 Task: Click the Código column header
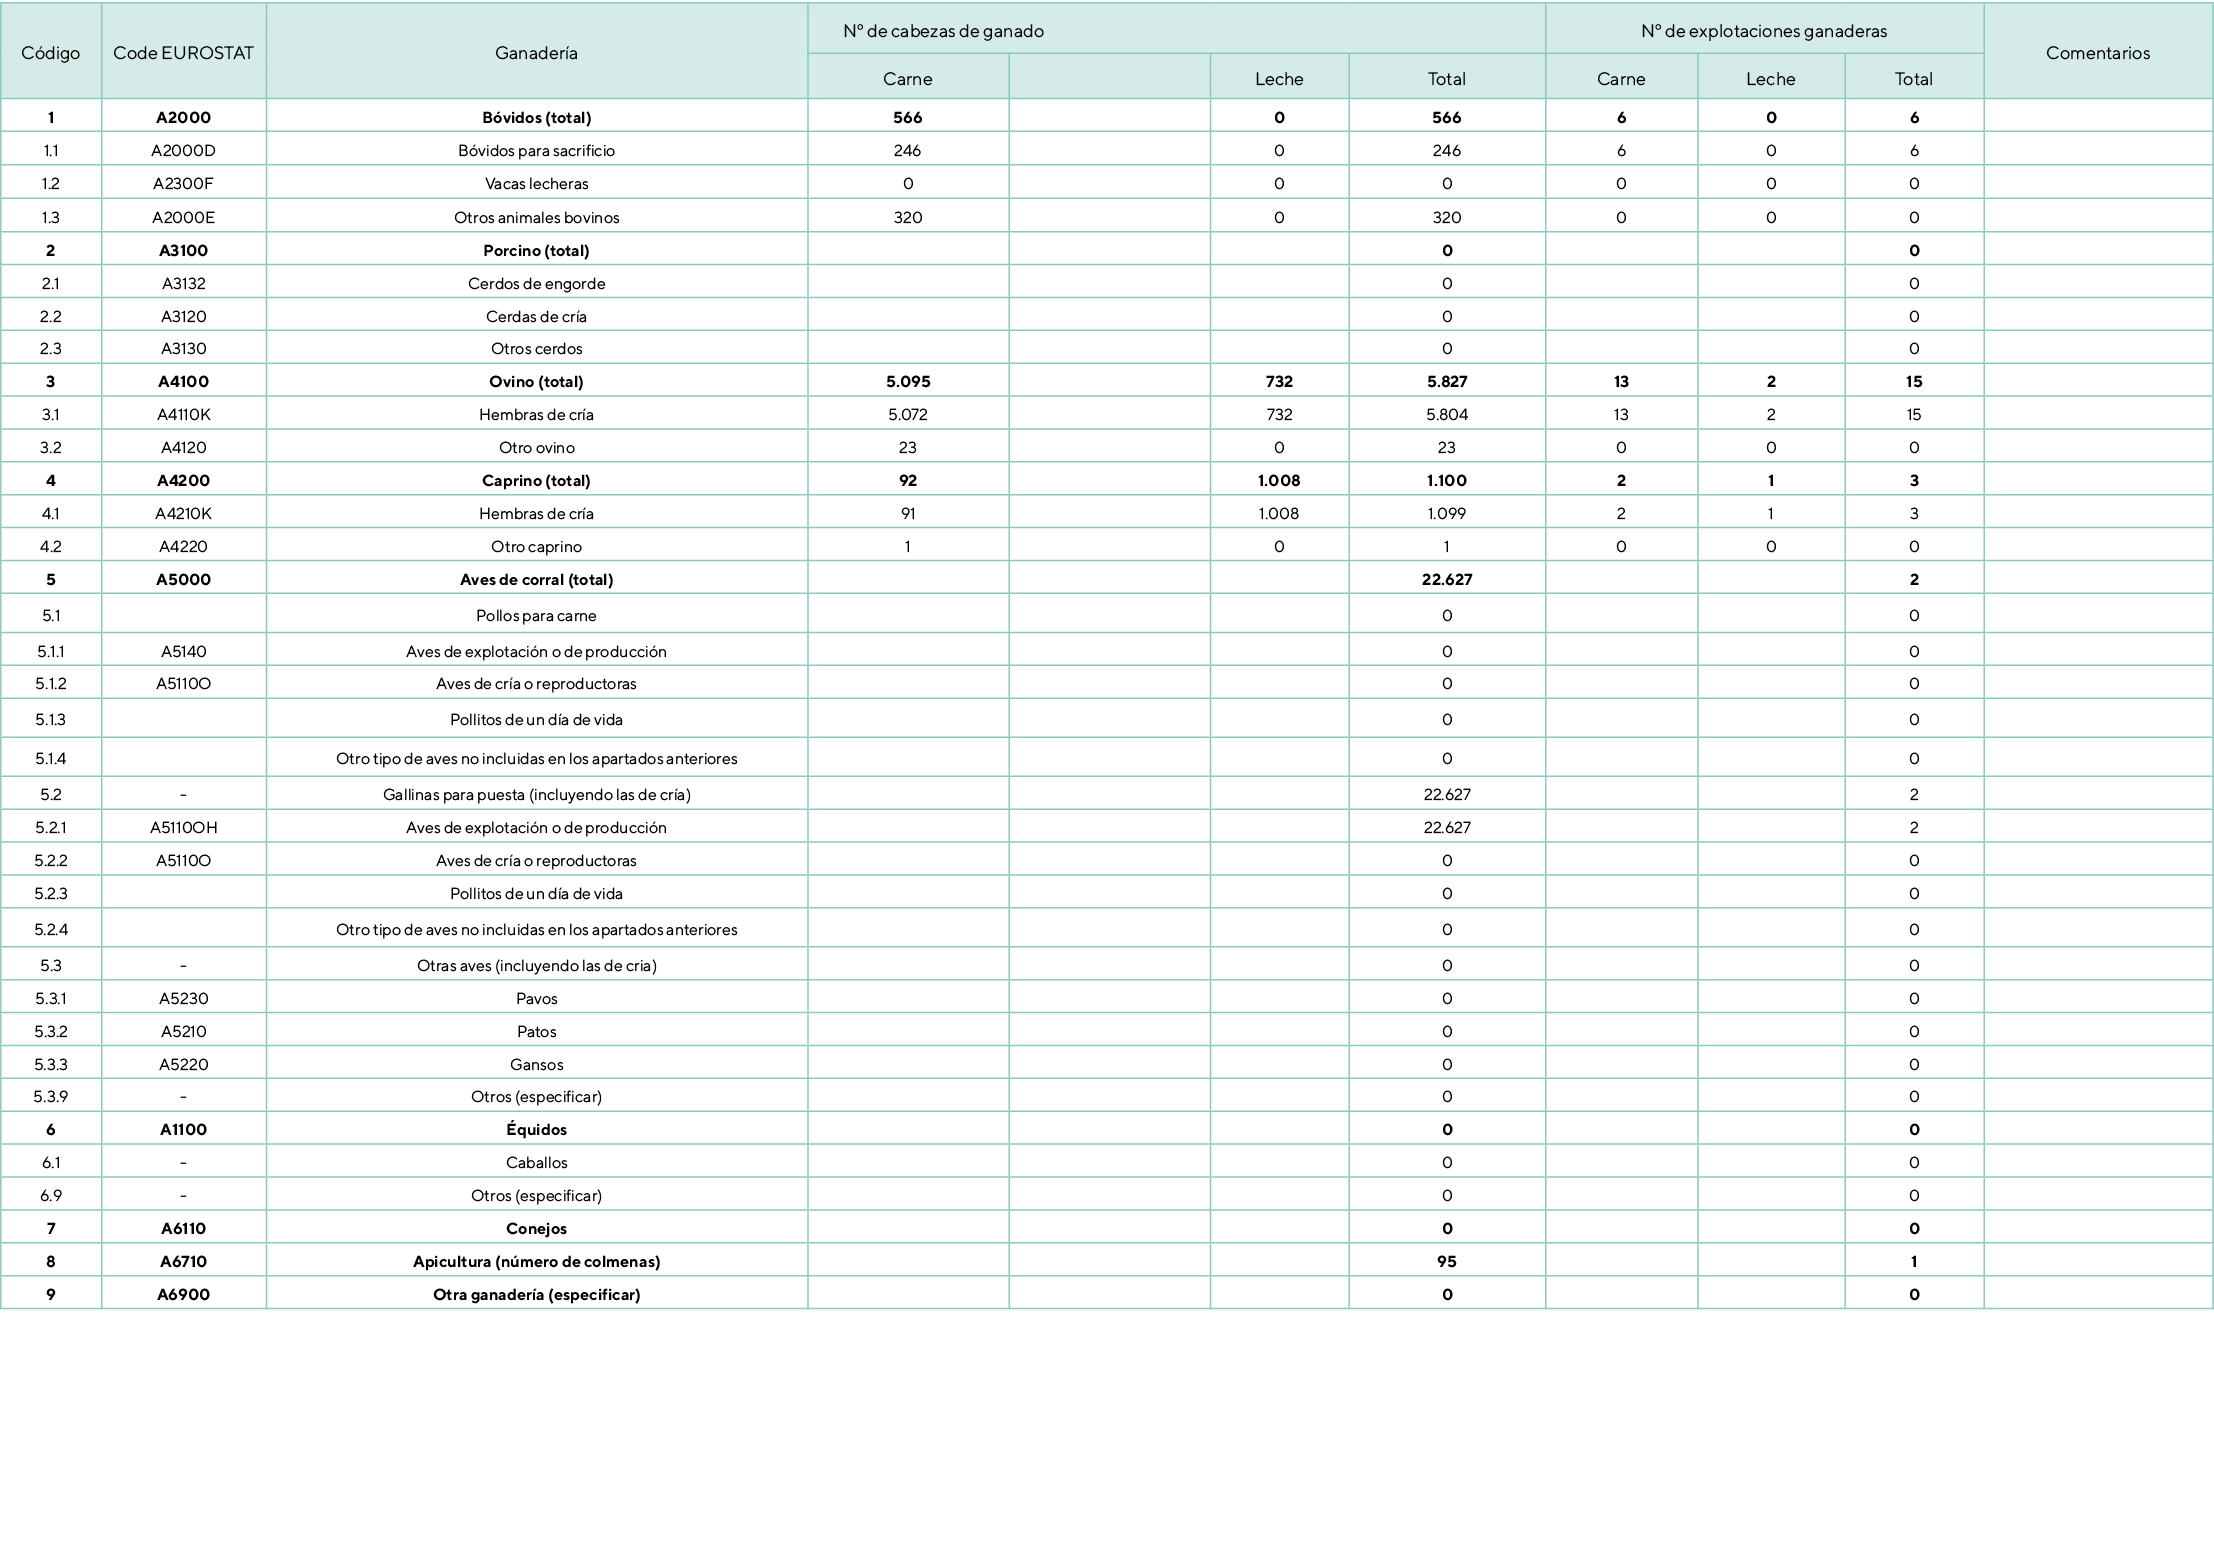51,53
